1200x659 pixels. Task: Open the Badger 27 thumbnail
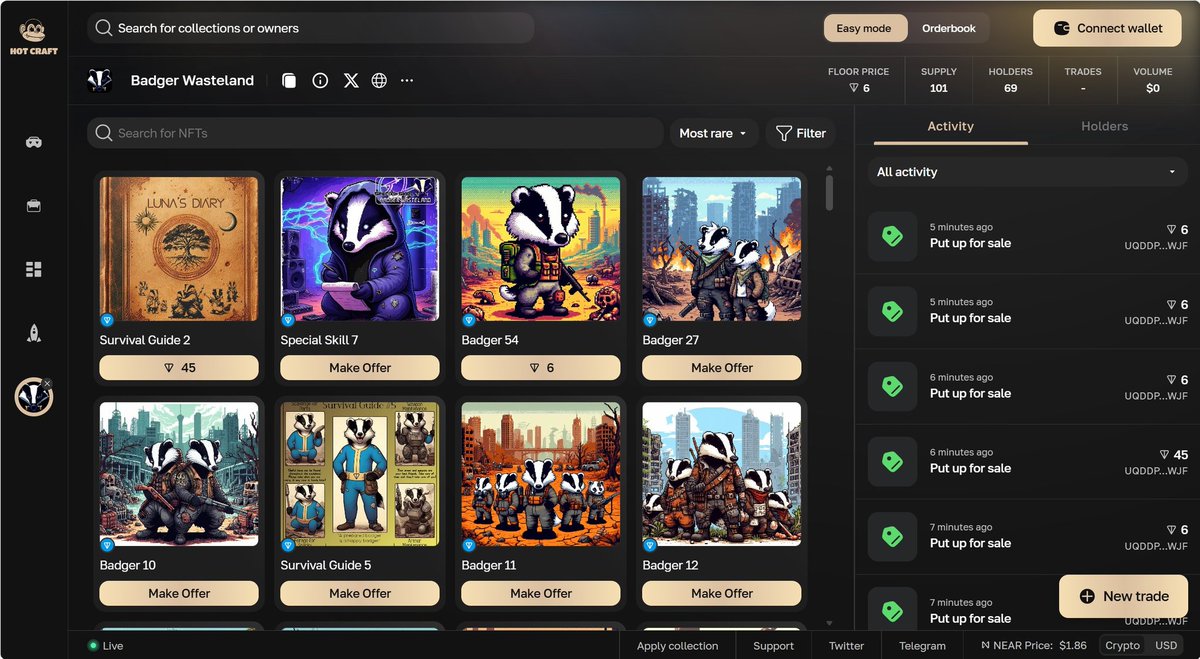pos(722,250)
